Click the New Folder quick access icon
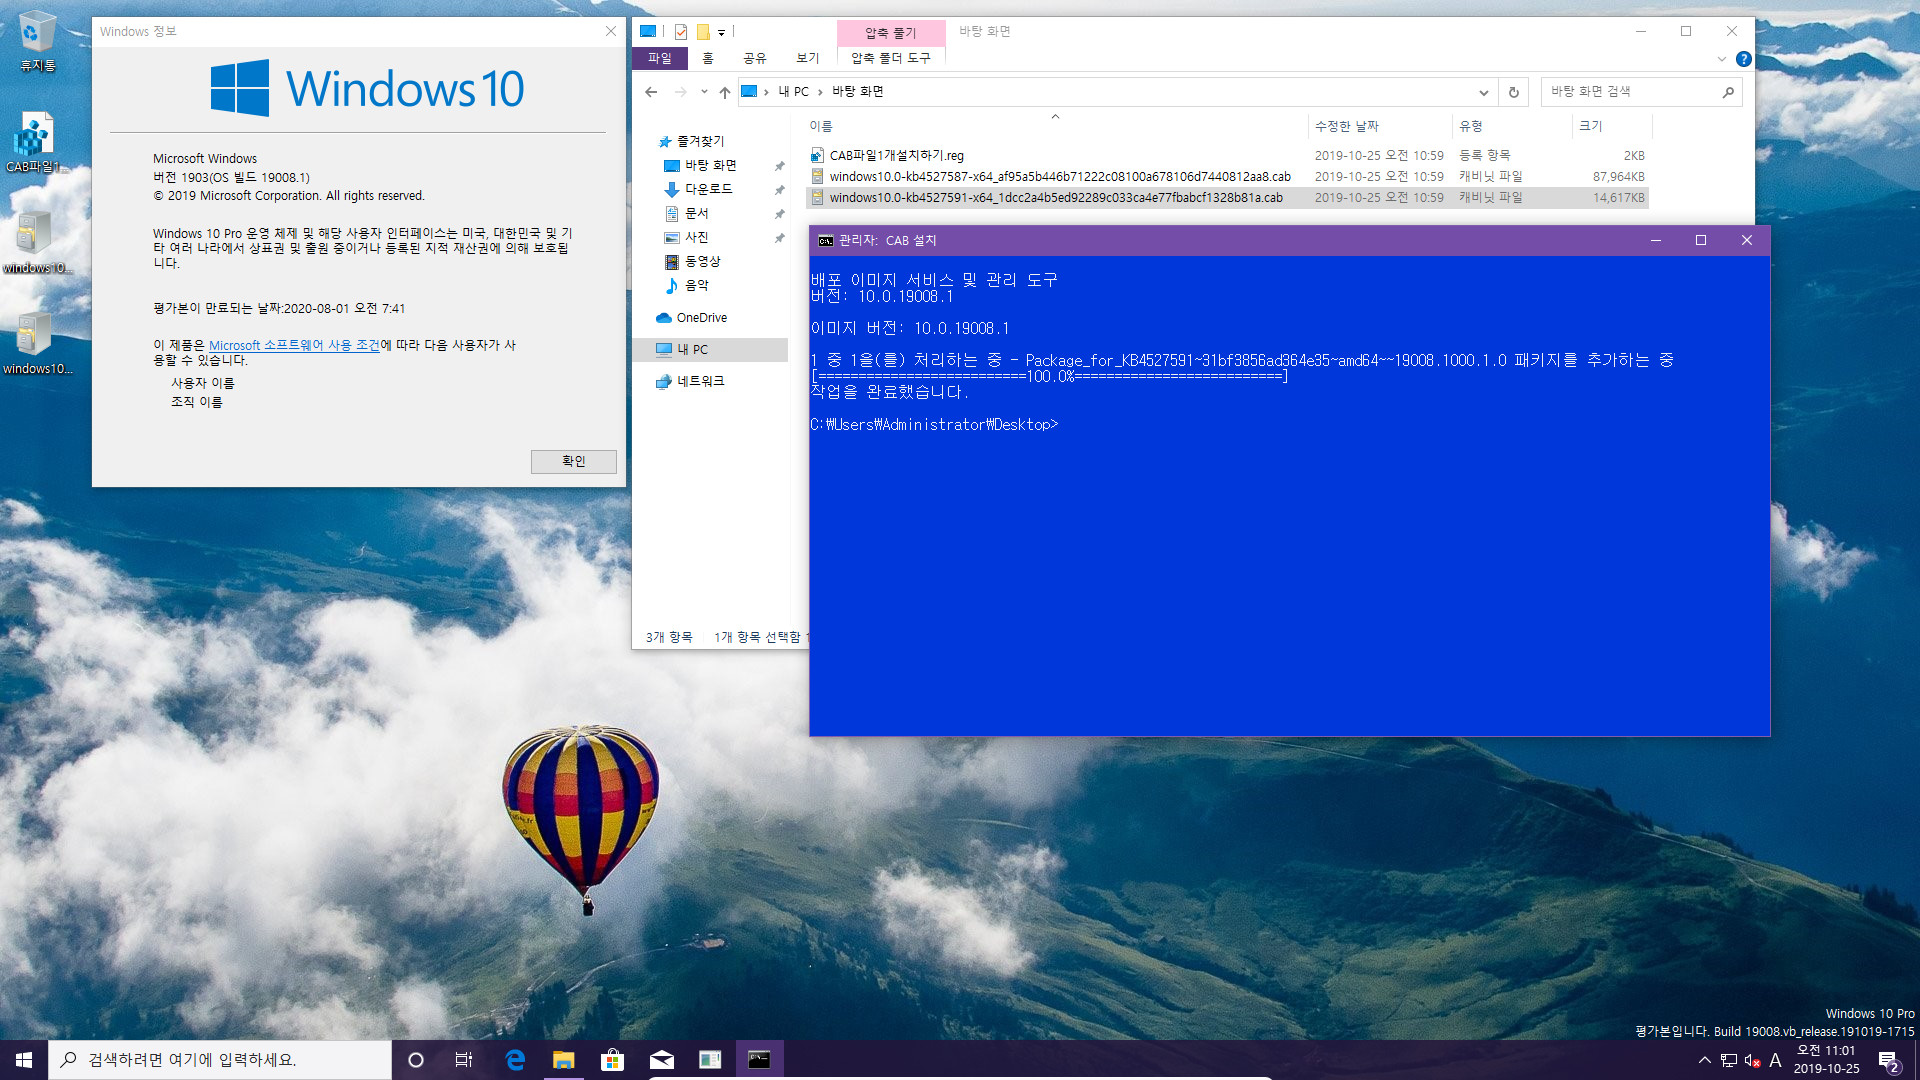This screenshot has height=1080, width=1920. (x=703, y=32)
